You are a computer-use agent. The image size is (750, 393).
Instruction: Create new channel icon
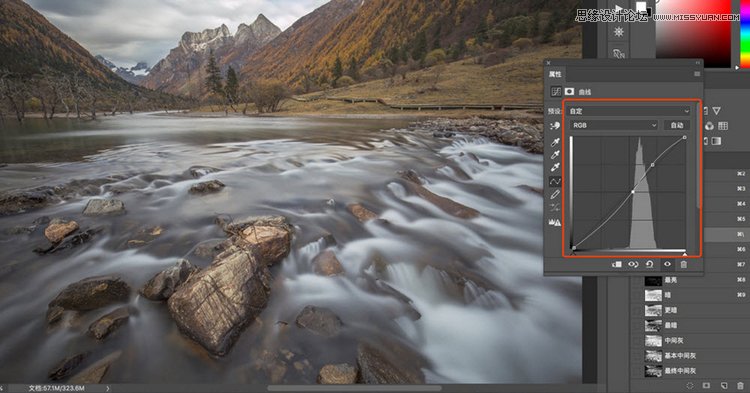724,385
